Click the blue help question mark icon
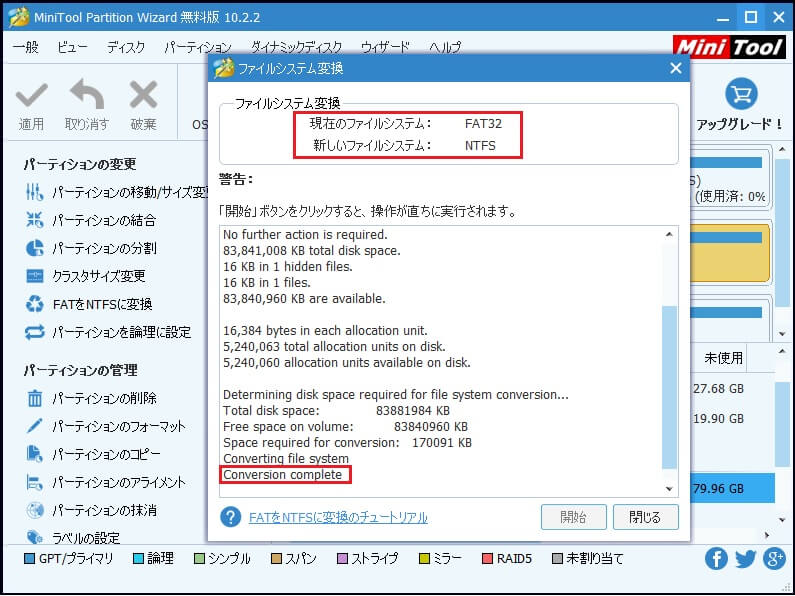Image resolution: width=795 pixels, height=596 pixels. [x=230, y=517]
